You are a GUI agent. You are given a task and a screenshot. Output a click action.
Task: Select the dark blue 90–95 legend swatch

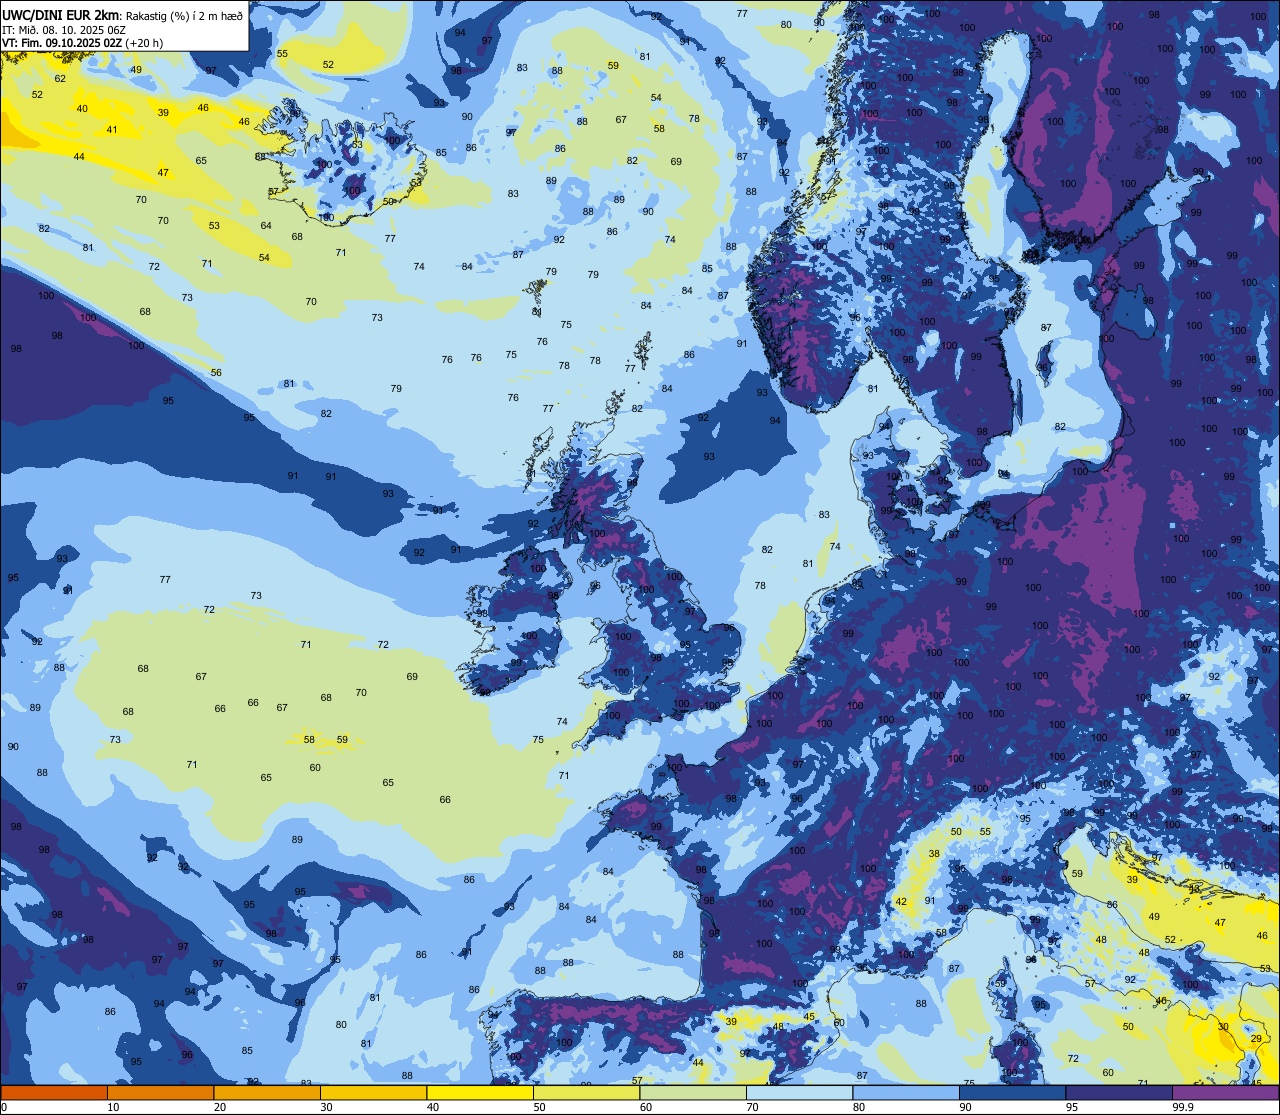pos(1012,1093)
